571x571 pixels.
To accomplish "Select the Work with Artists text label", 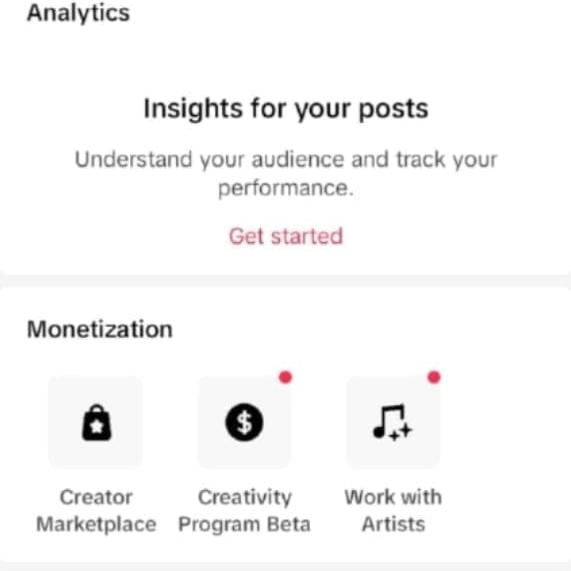I will (x=393, y=511).
